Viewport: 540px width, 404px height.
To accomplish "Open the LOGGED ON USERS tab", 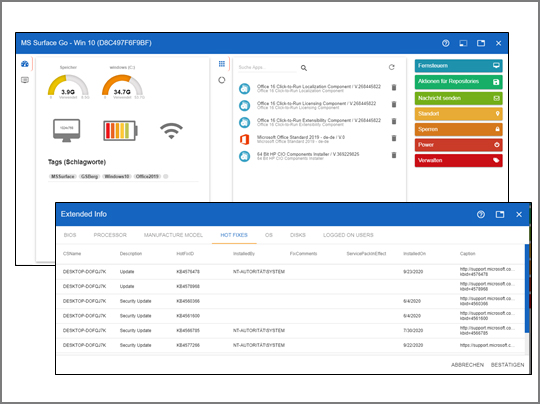I will (348, 235).
